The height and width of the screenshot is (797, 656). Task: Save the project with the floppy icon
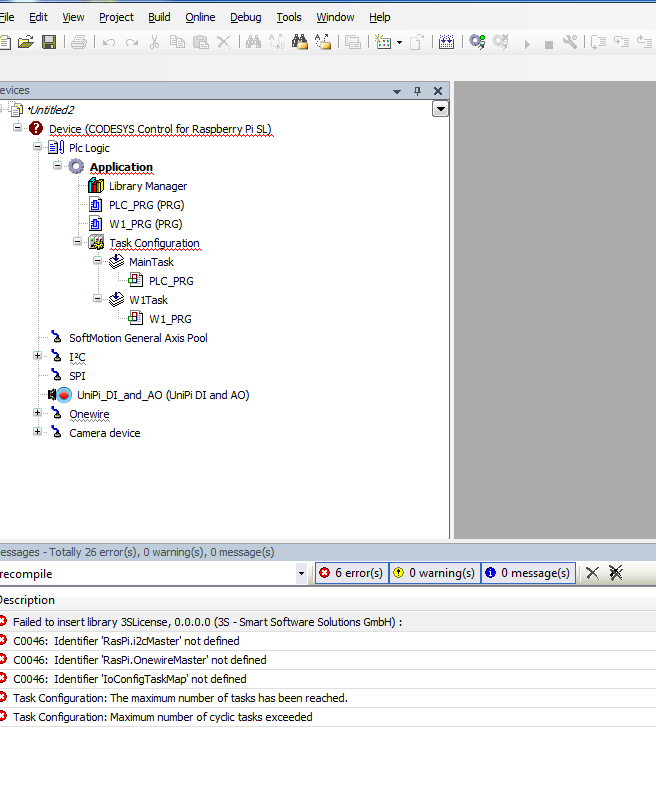click(48, 42)
